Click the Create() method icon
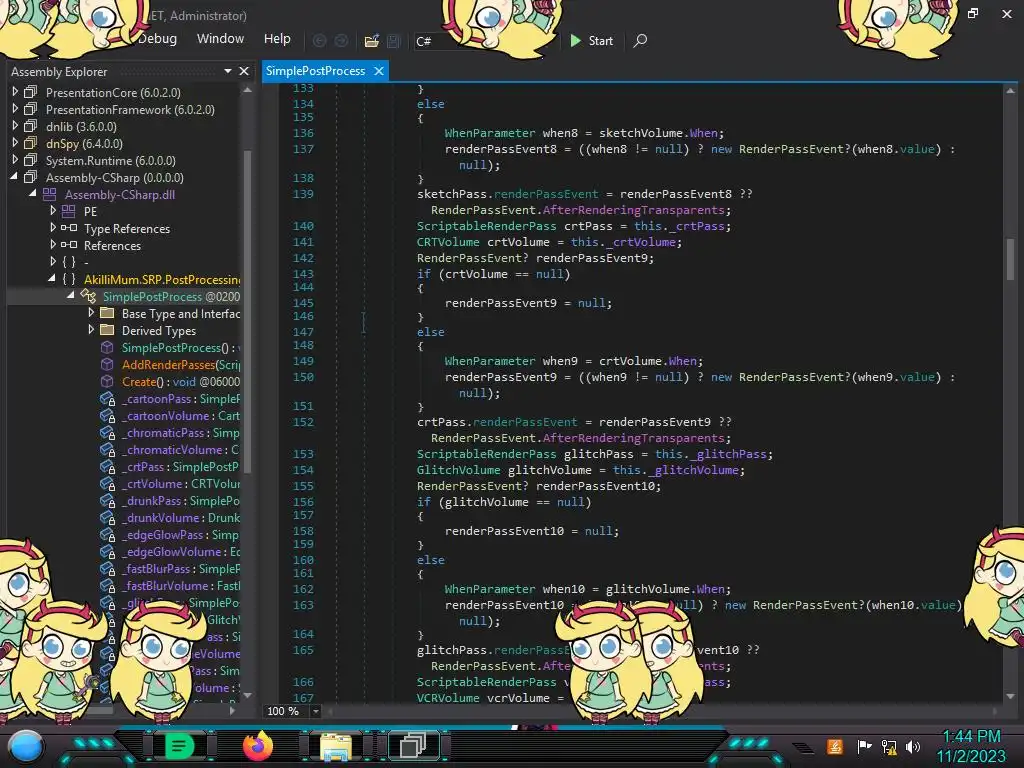The width and height of the screenshot is (1024, 768). (x=107, y=381)
